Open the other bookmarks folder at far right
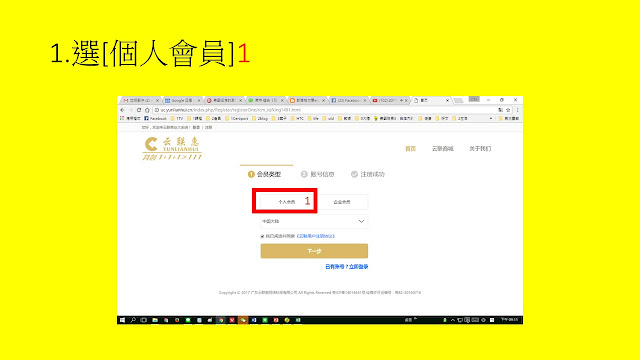 pos(509,118)
